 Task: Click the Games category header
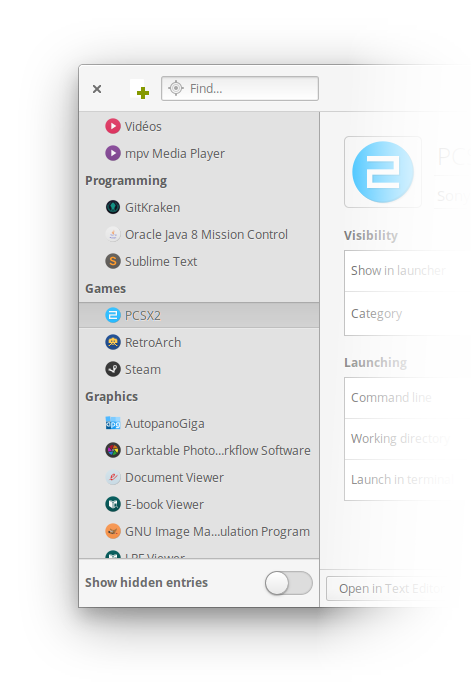105,289
